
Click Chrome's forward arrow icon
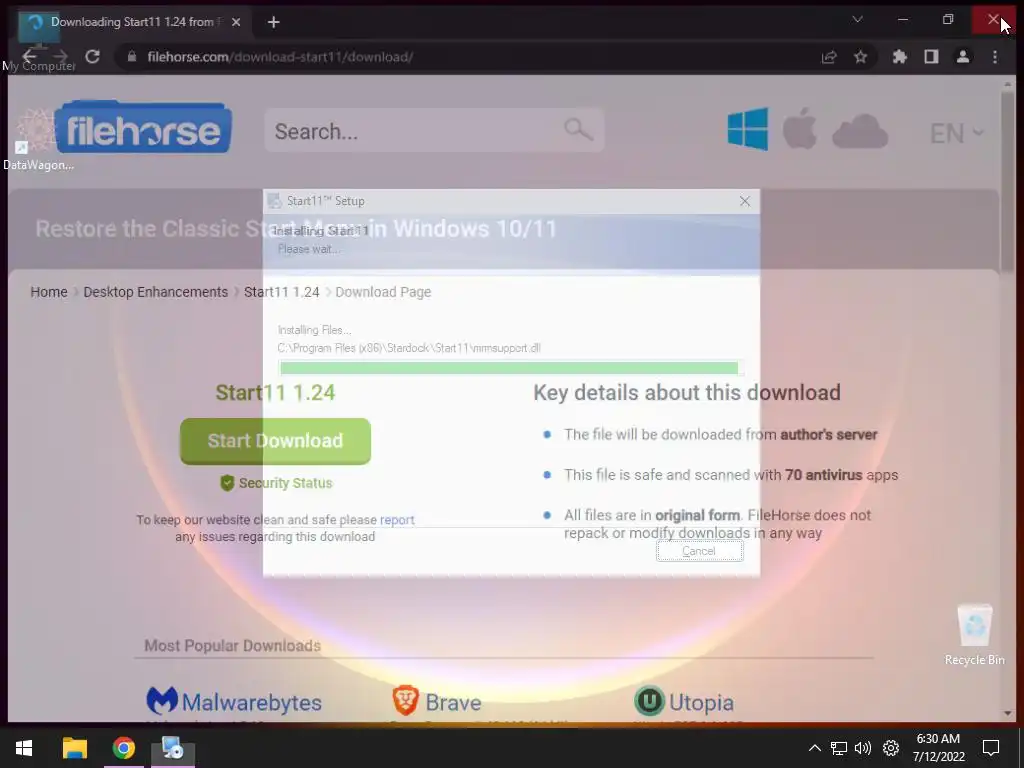coord(60,57)
